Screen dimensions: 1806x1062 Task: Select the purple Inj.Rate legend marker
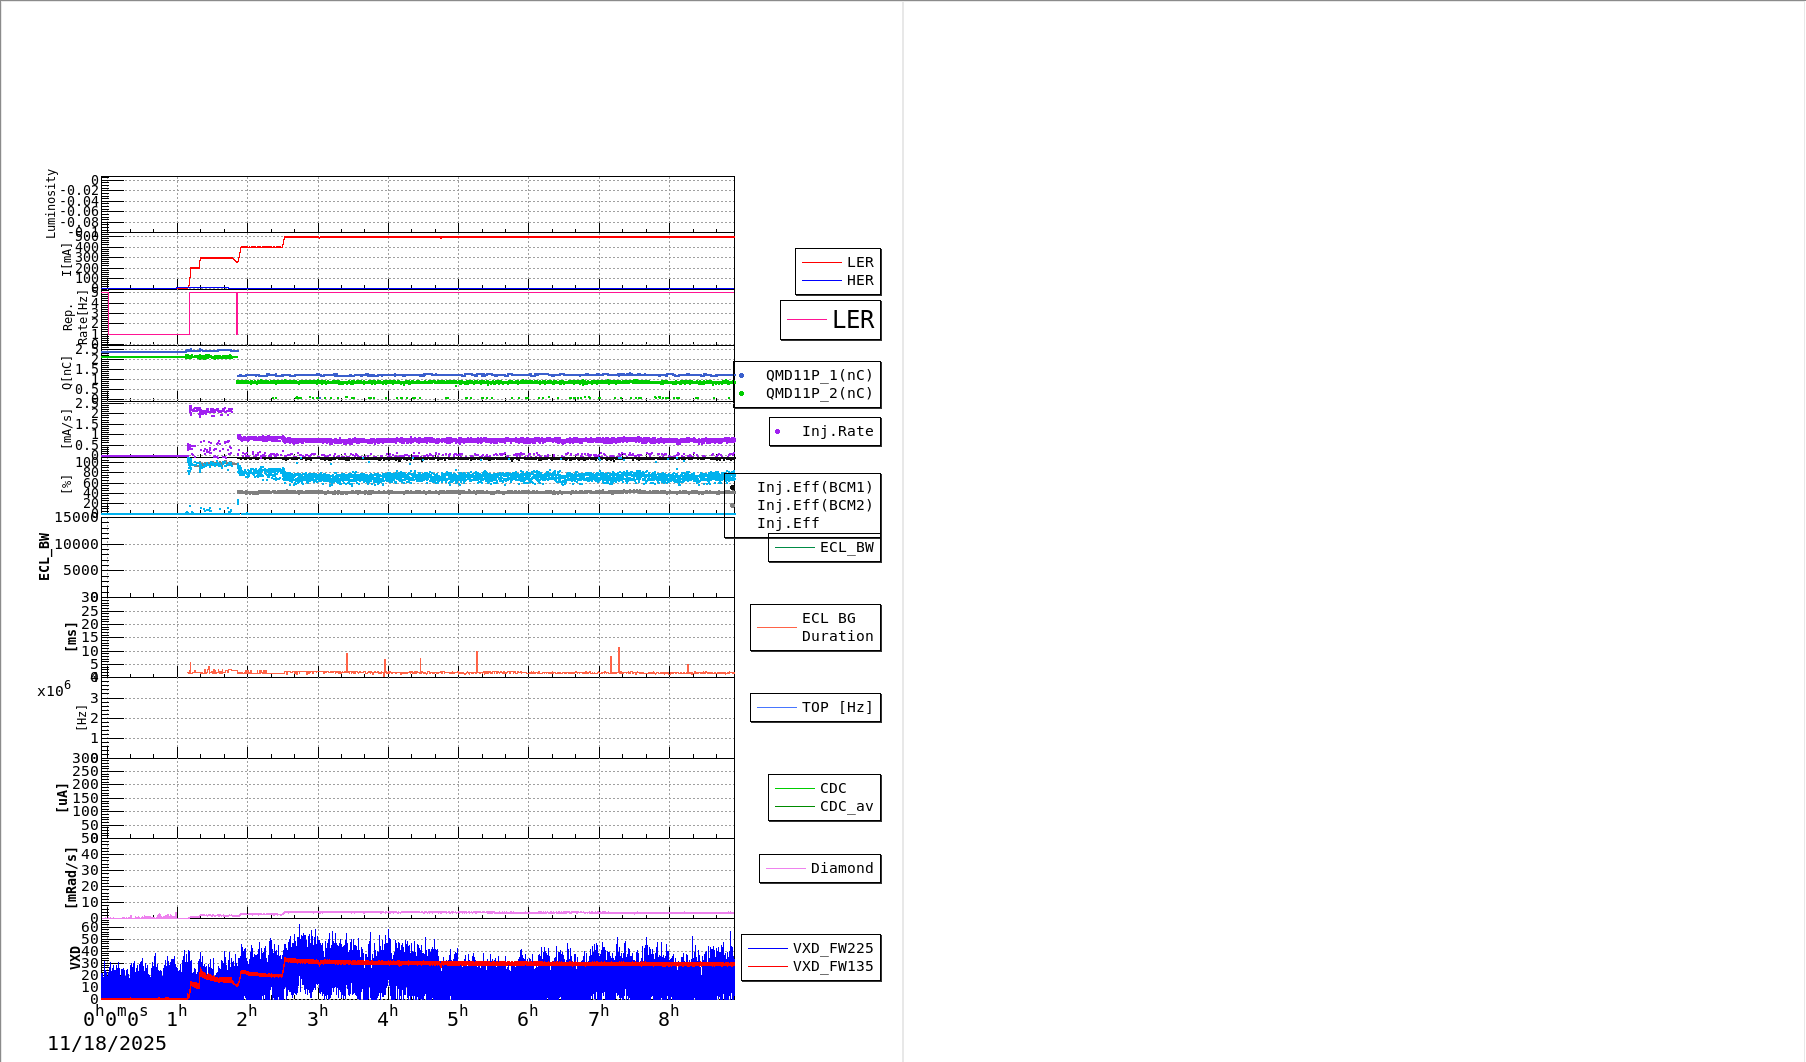point(778,432)
